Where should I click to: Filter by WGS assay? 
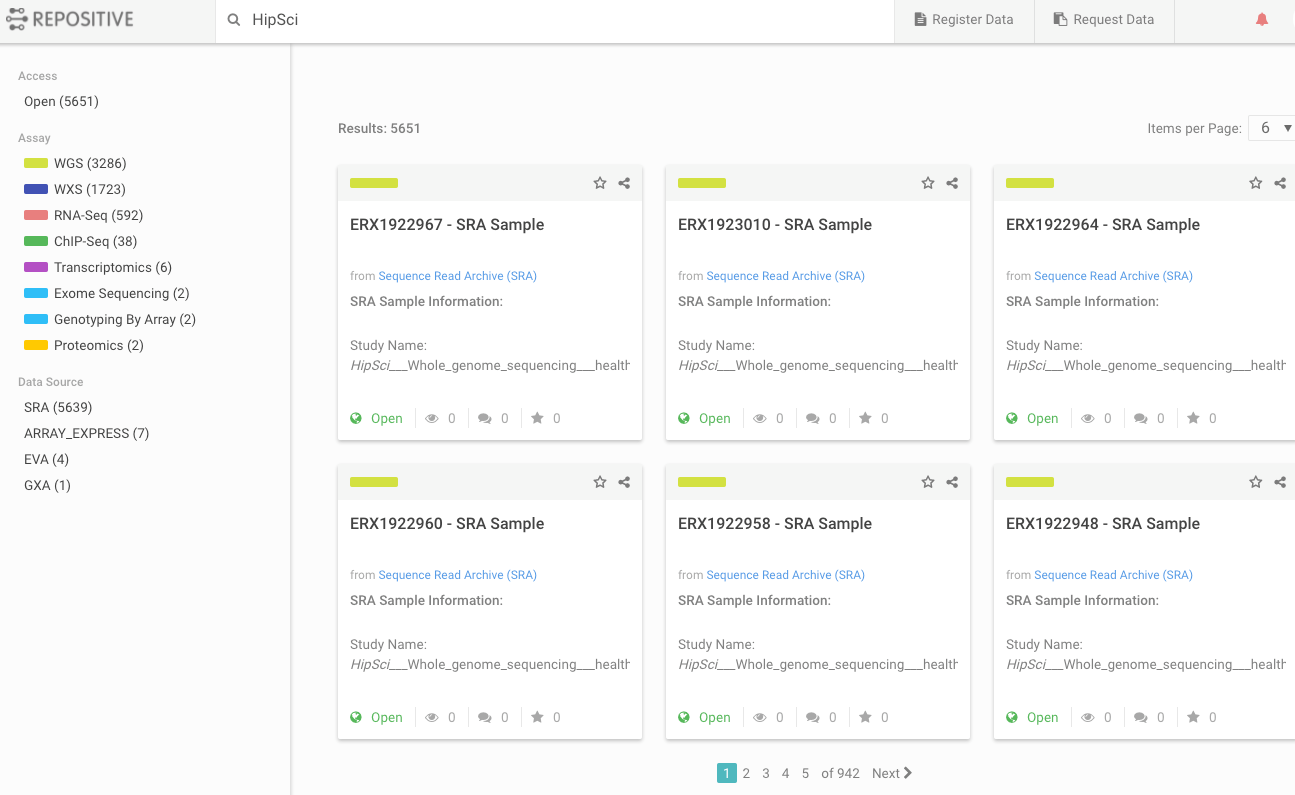point(90,163)
